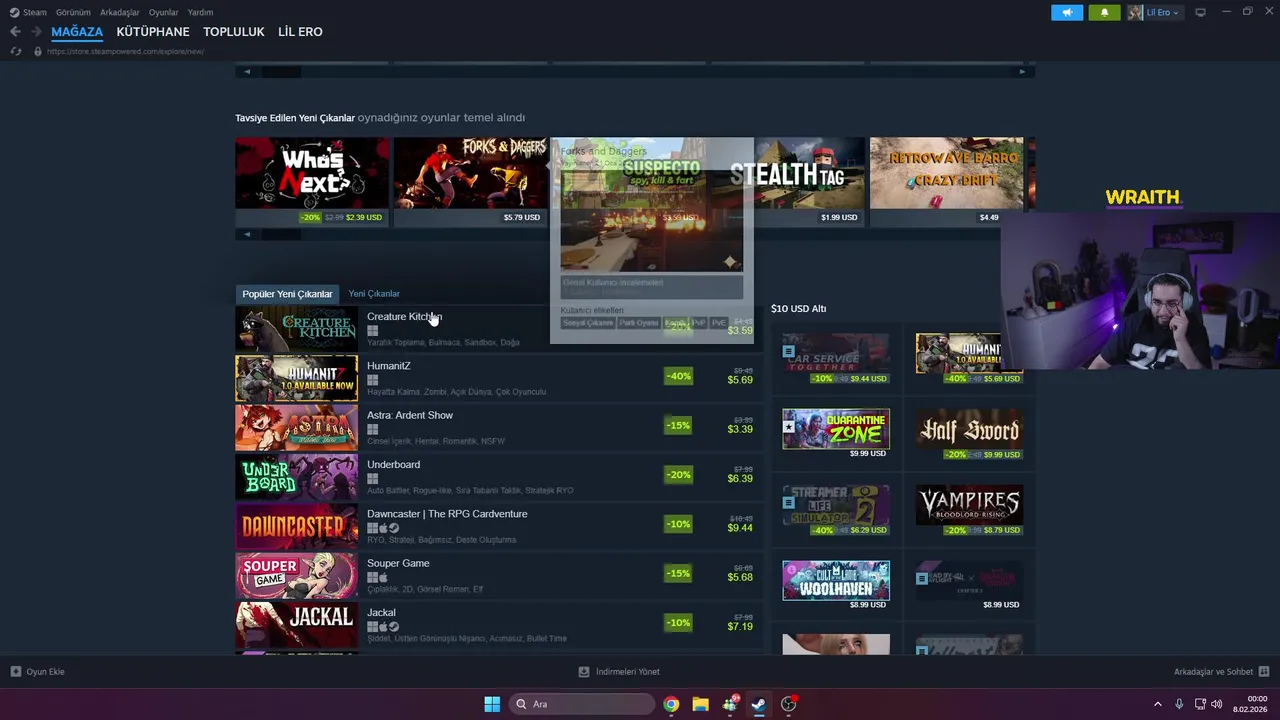Go to the TOPLULUK section
This screenshot has height=720, width=1280.
point(234,32)
